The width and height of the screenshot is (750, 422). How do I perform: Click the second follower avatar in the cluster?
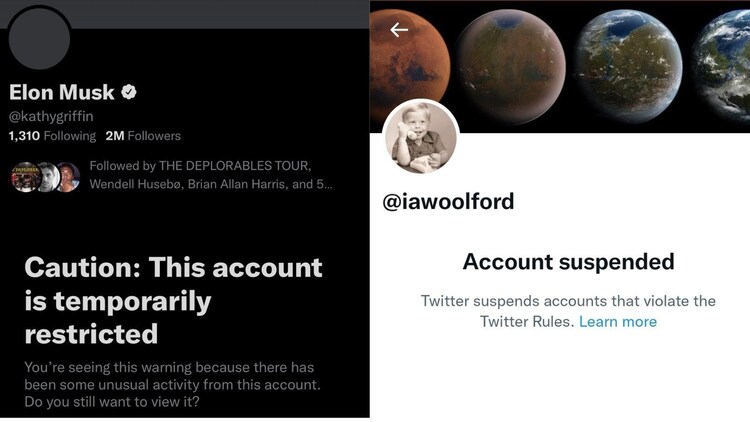coord(47,177)
